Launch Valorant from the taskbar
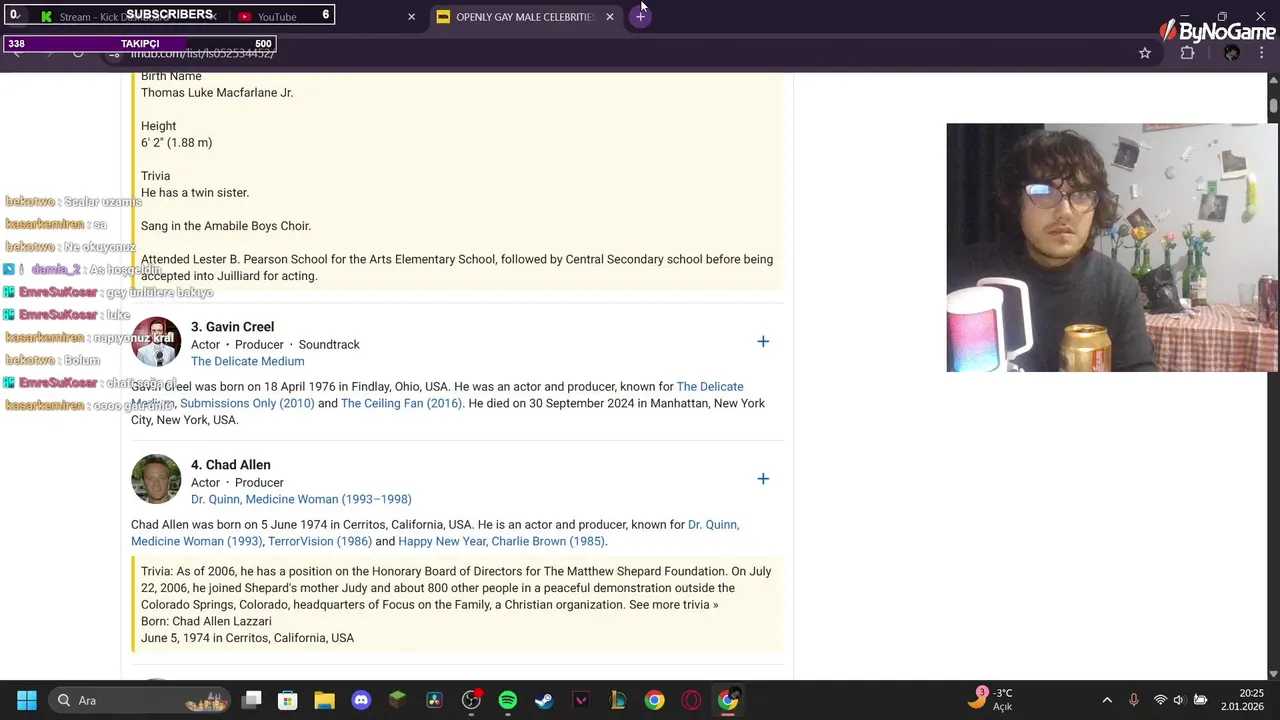 tap(581, 700)
